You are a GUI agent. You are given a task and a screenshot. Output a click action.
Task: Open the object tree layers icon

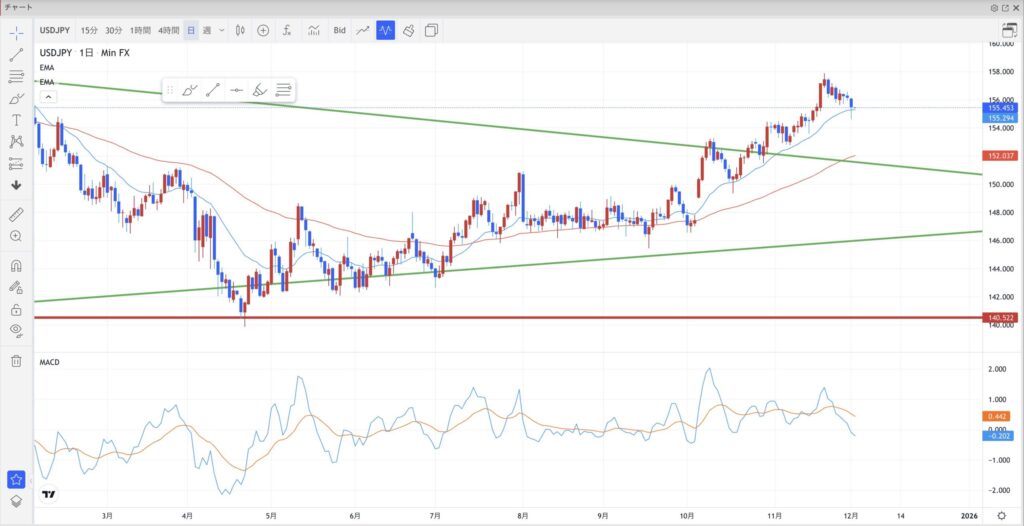(x=17, y=502)
